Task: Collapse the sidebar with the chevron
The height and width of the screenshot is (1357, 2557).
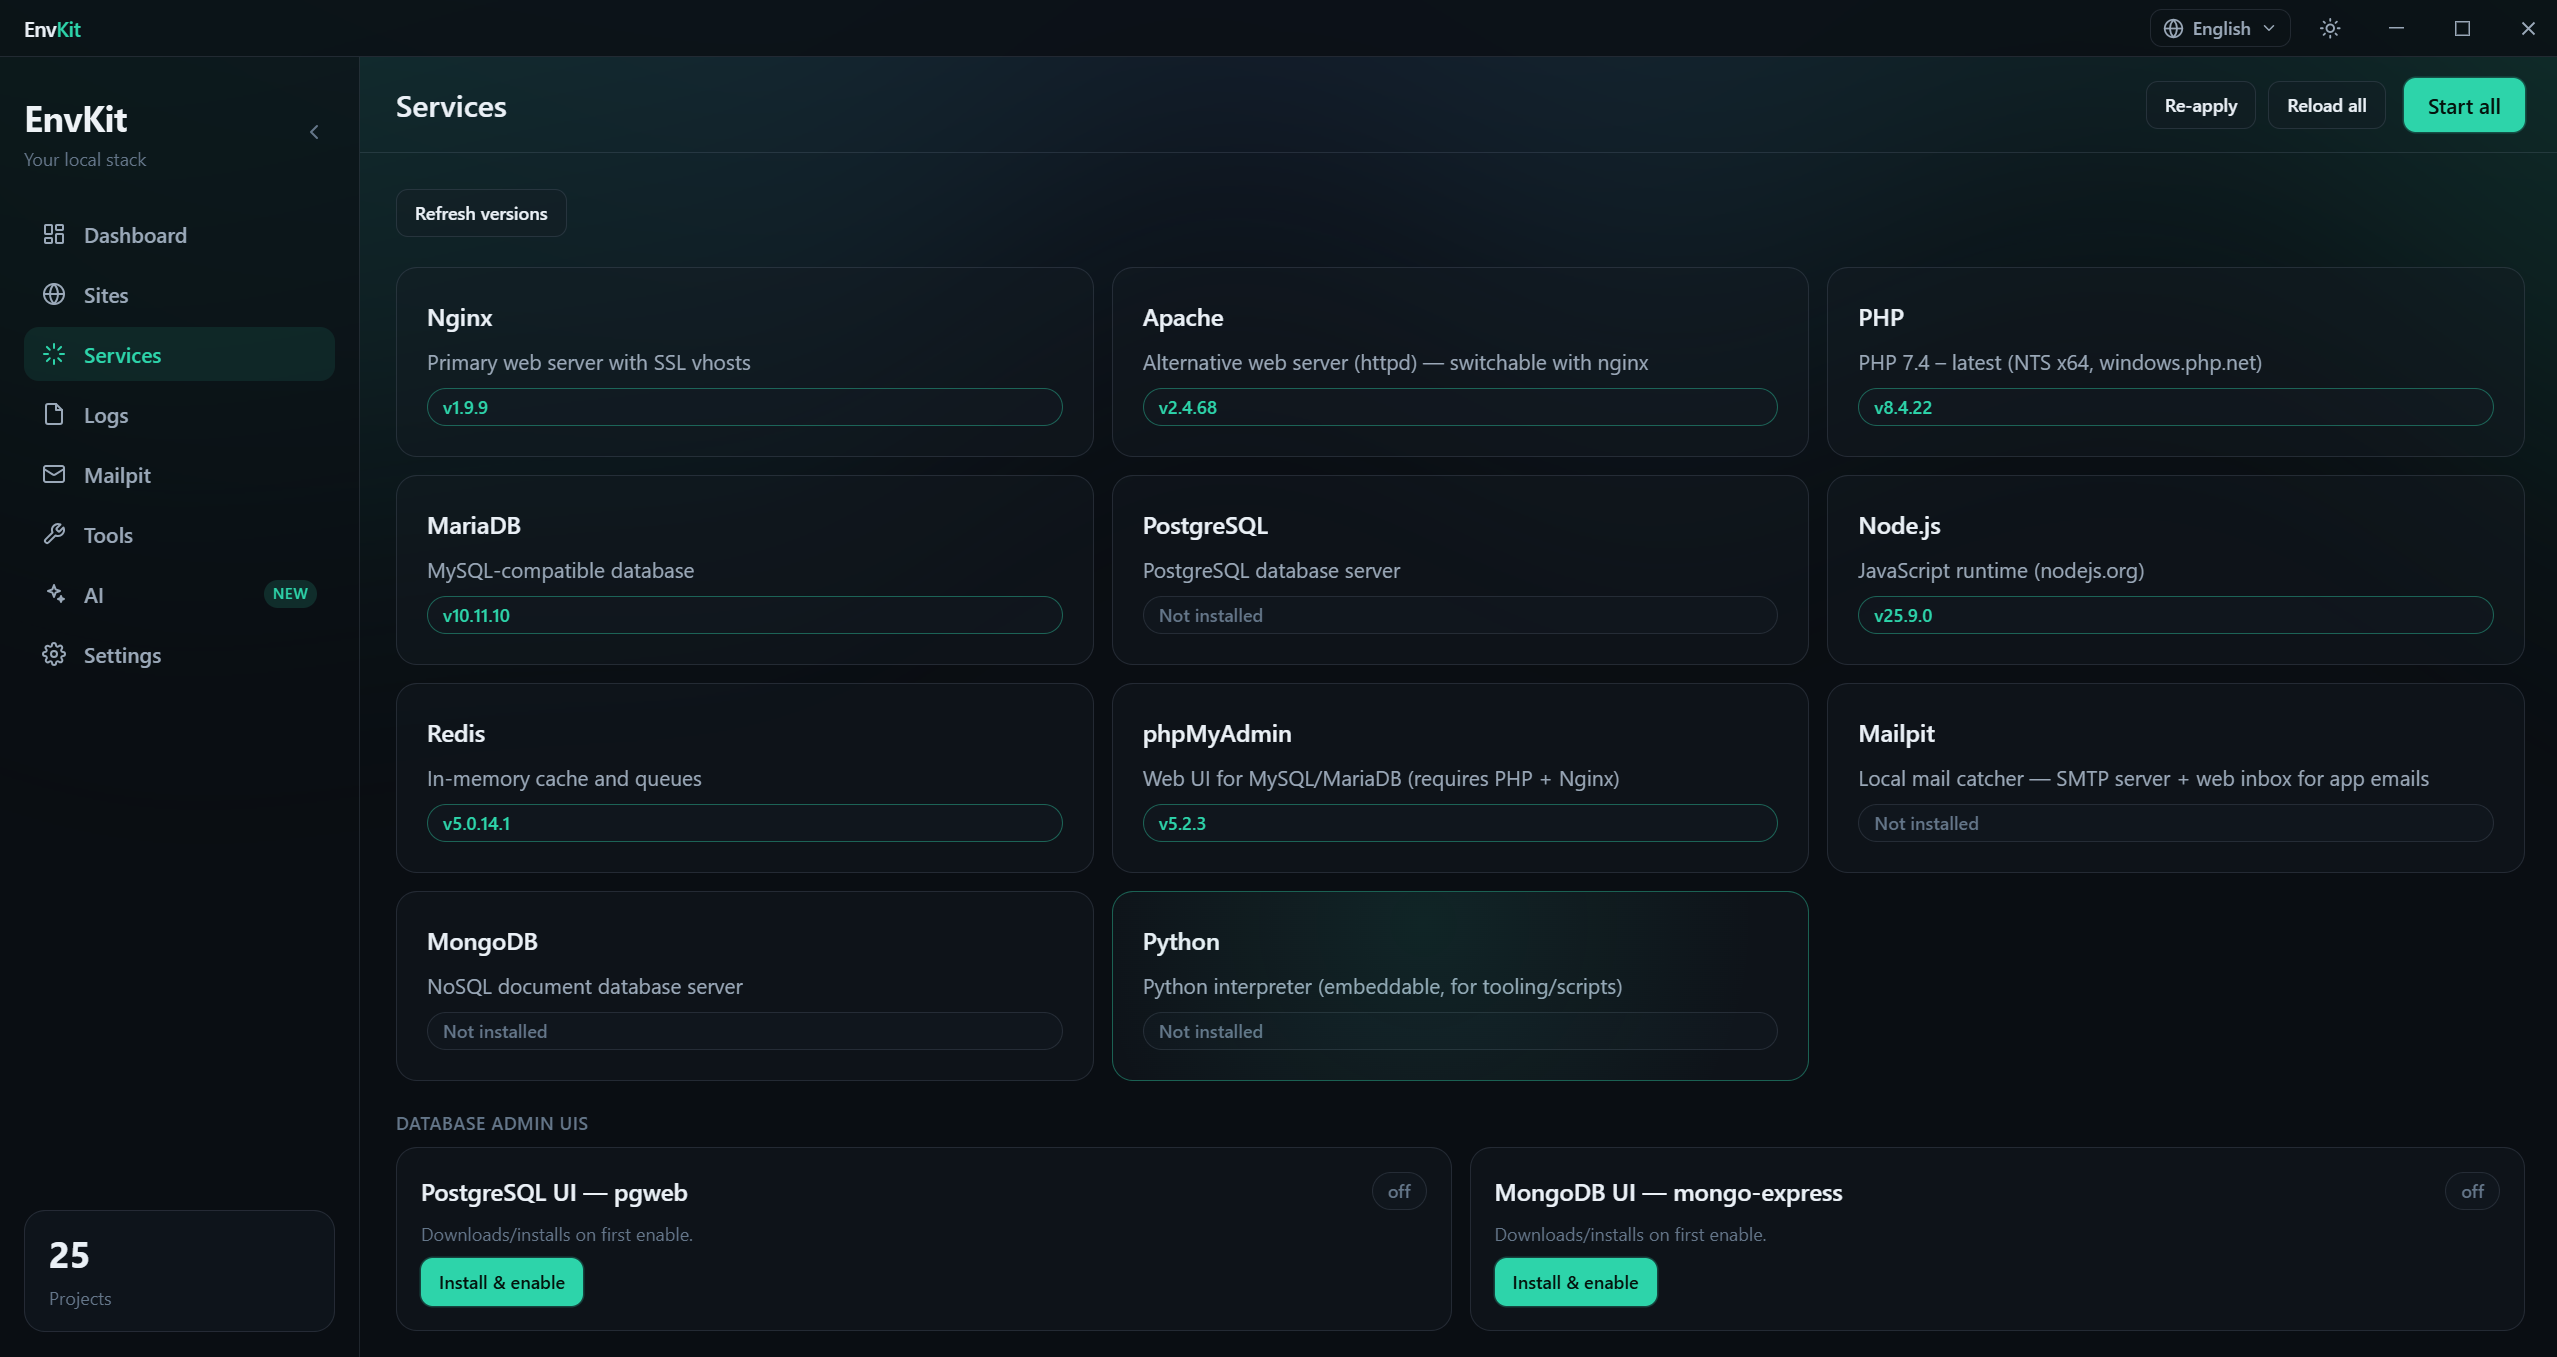Action: (x=314, y=132)
